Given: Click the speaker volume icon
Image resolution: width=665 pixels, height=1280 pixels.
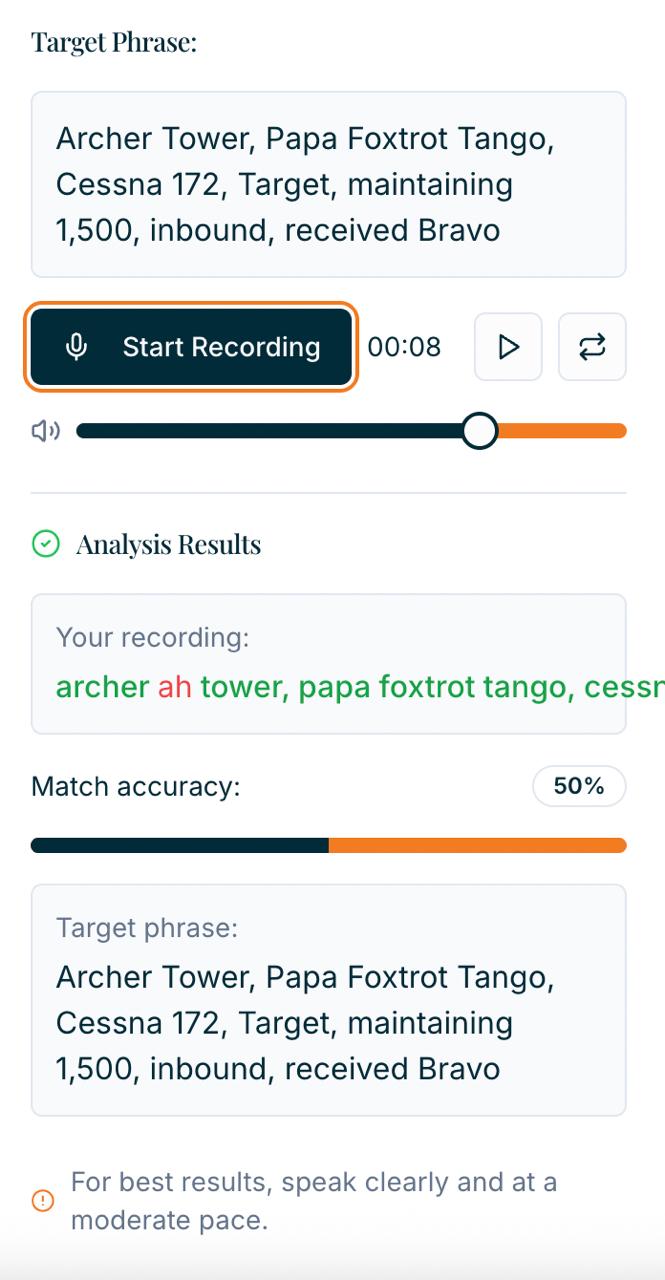Looking at the screenshot, I should pos(46,430).
